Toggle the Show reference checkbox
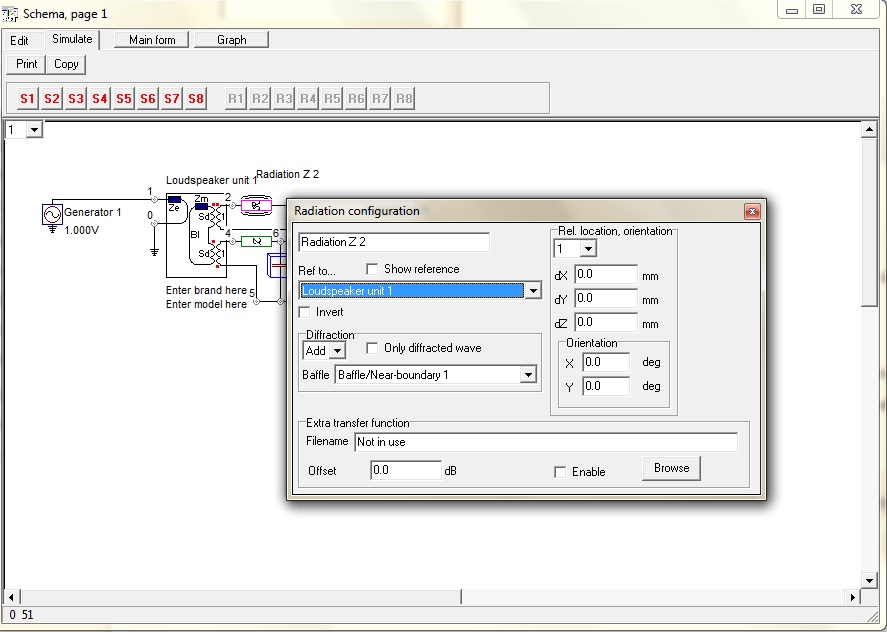Screen dimensions: 887x632 372,269
